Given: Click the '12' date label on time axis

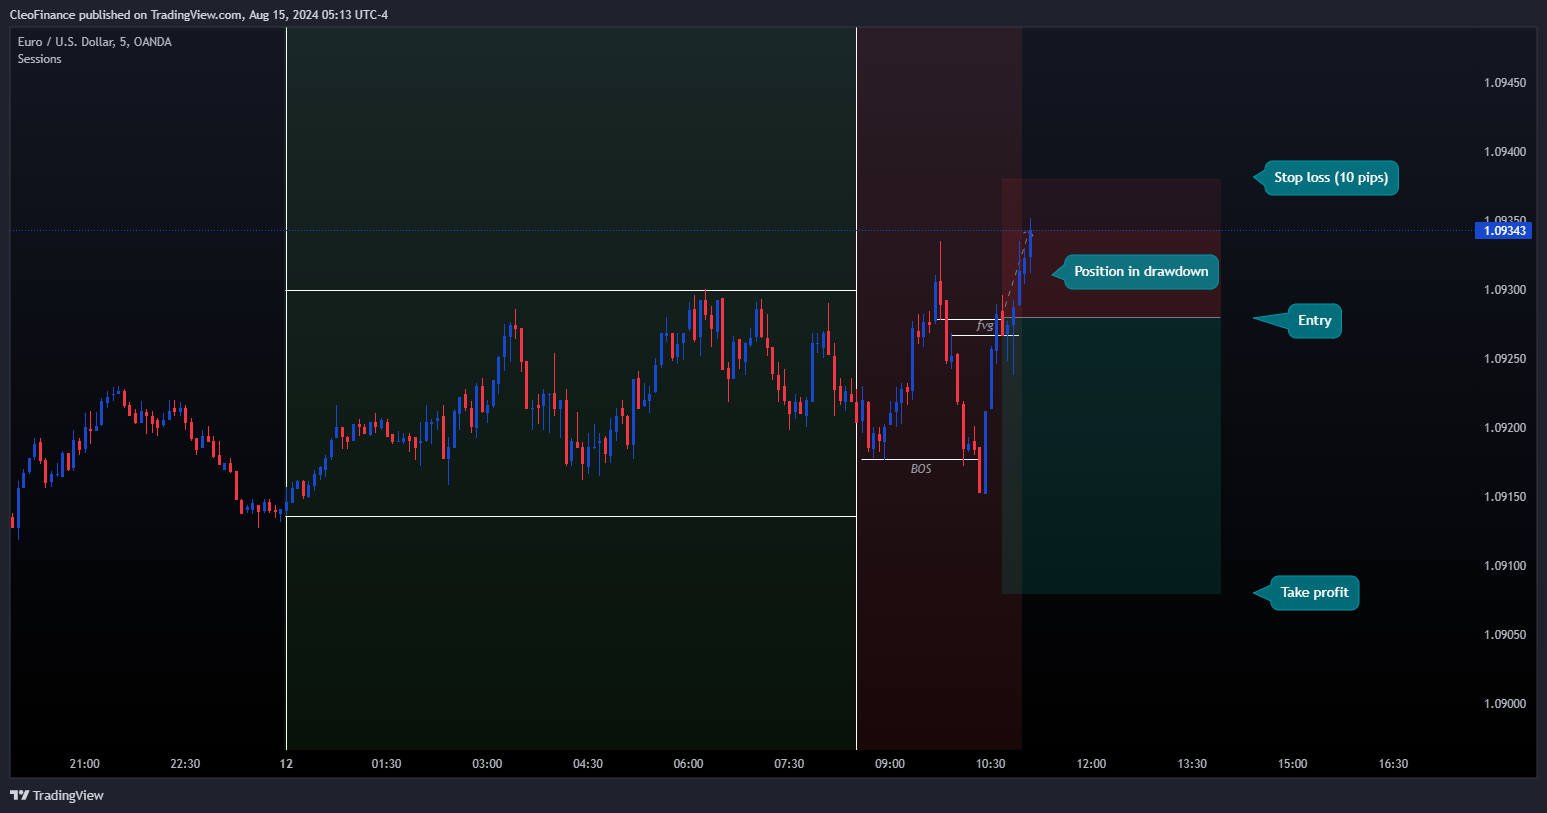Looking at the screenshot, I should [x=286, y=764].
